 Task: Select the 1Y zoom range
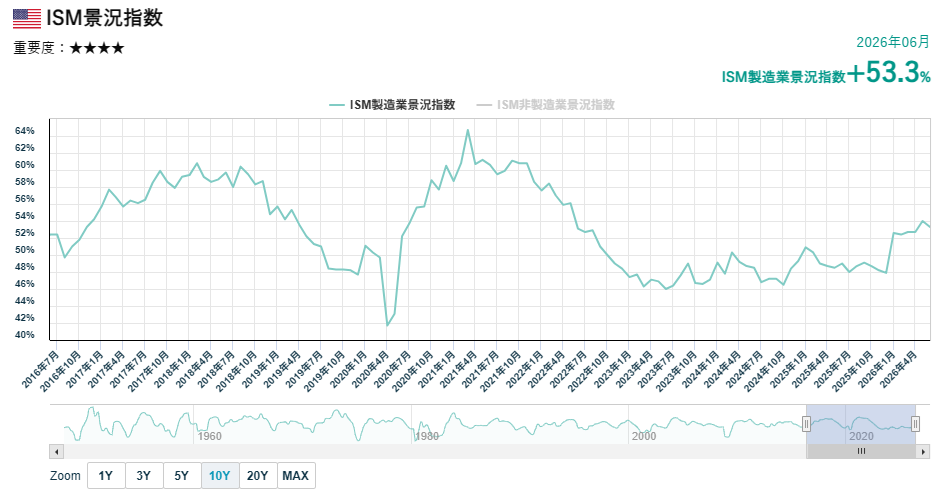[x=106, y=476]
